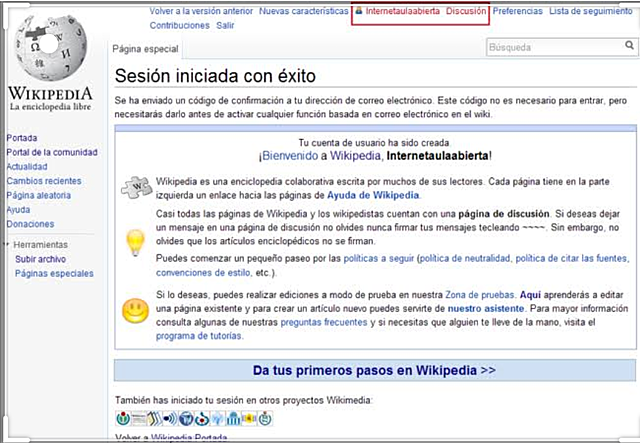Open the blue swirl with red dot icon
The width and height of the screenshot is (640, 443).
point(202,419)
